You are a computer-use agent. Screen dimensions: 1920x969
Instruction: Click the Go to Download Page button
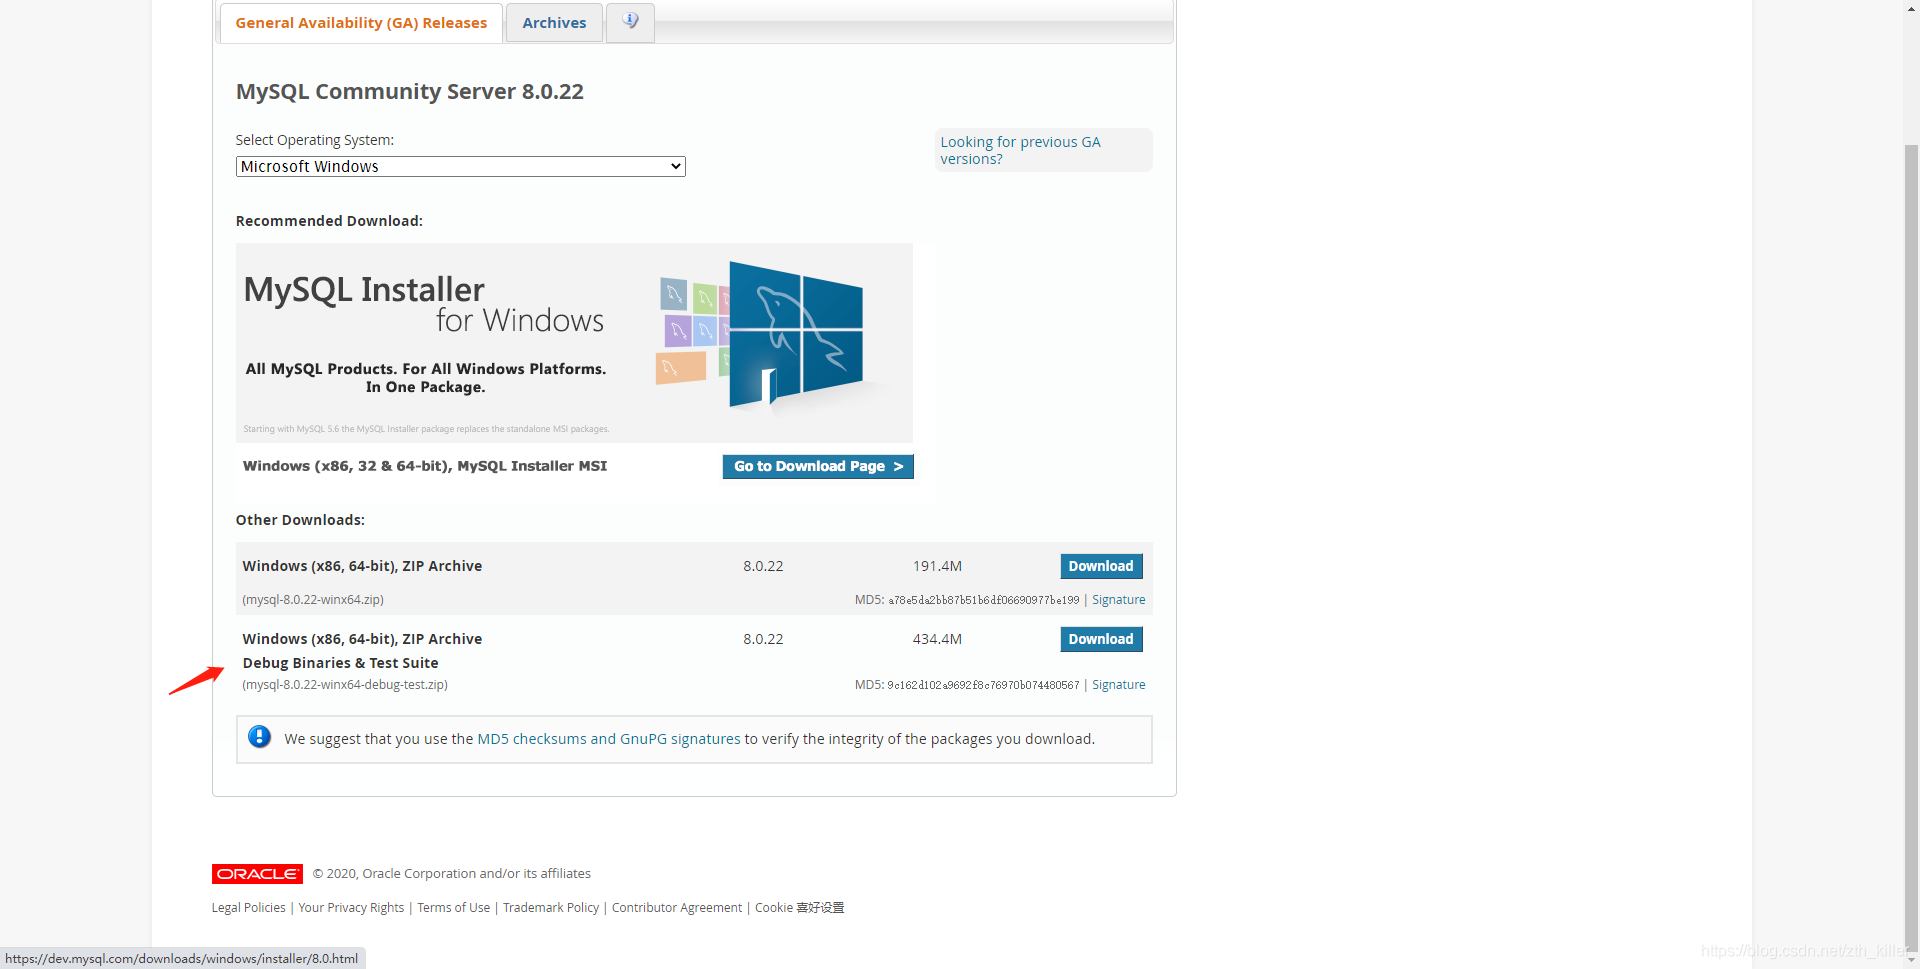click(818, 466)
